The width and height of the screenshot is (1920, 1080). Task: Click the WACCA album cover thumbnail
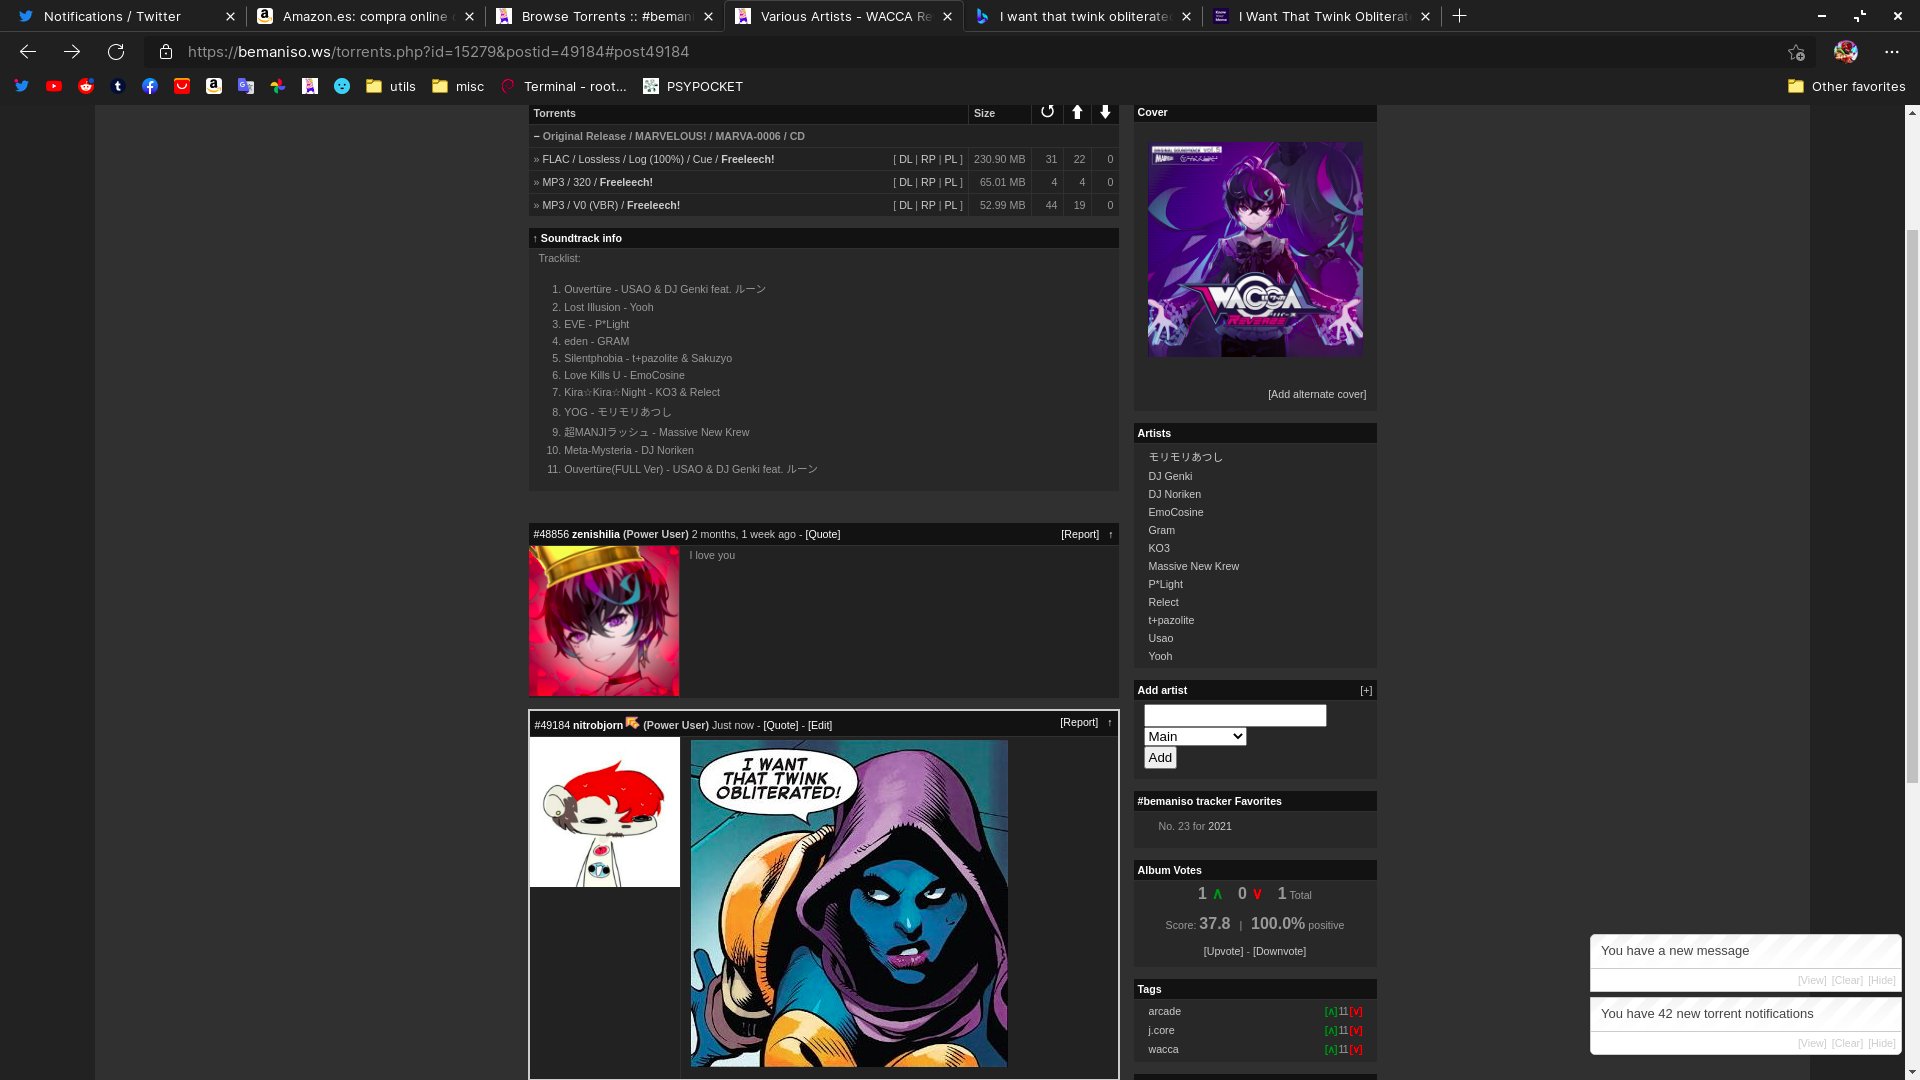click(1255, 249)
